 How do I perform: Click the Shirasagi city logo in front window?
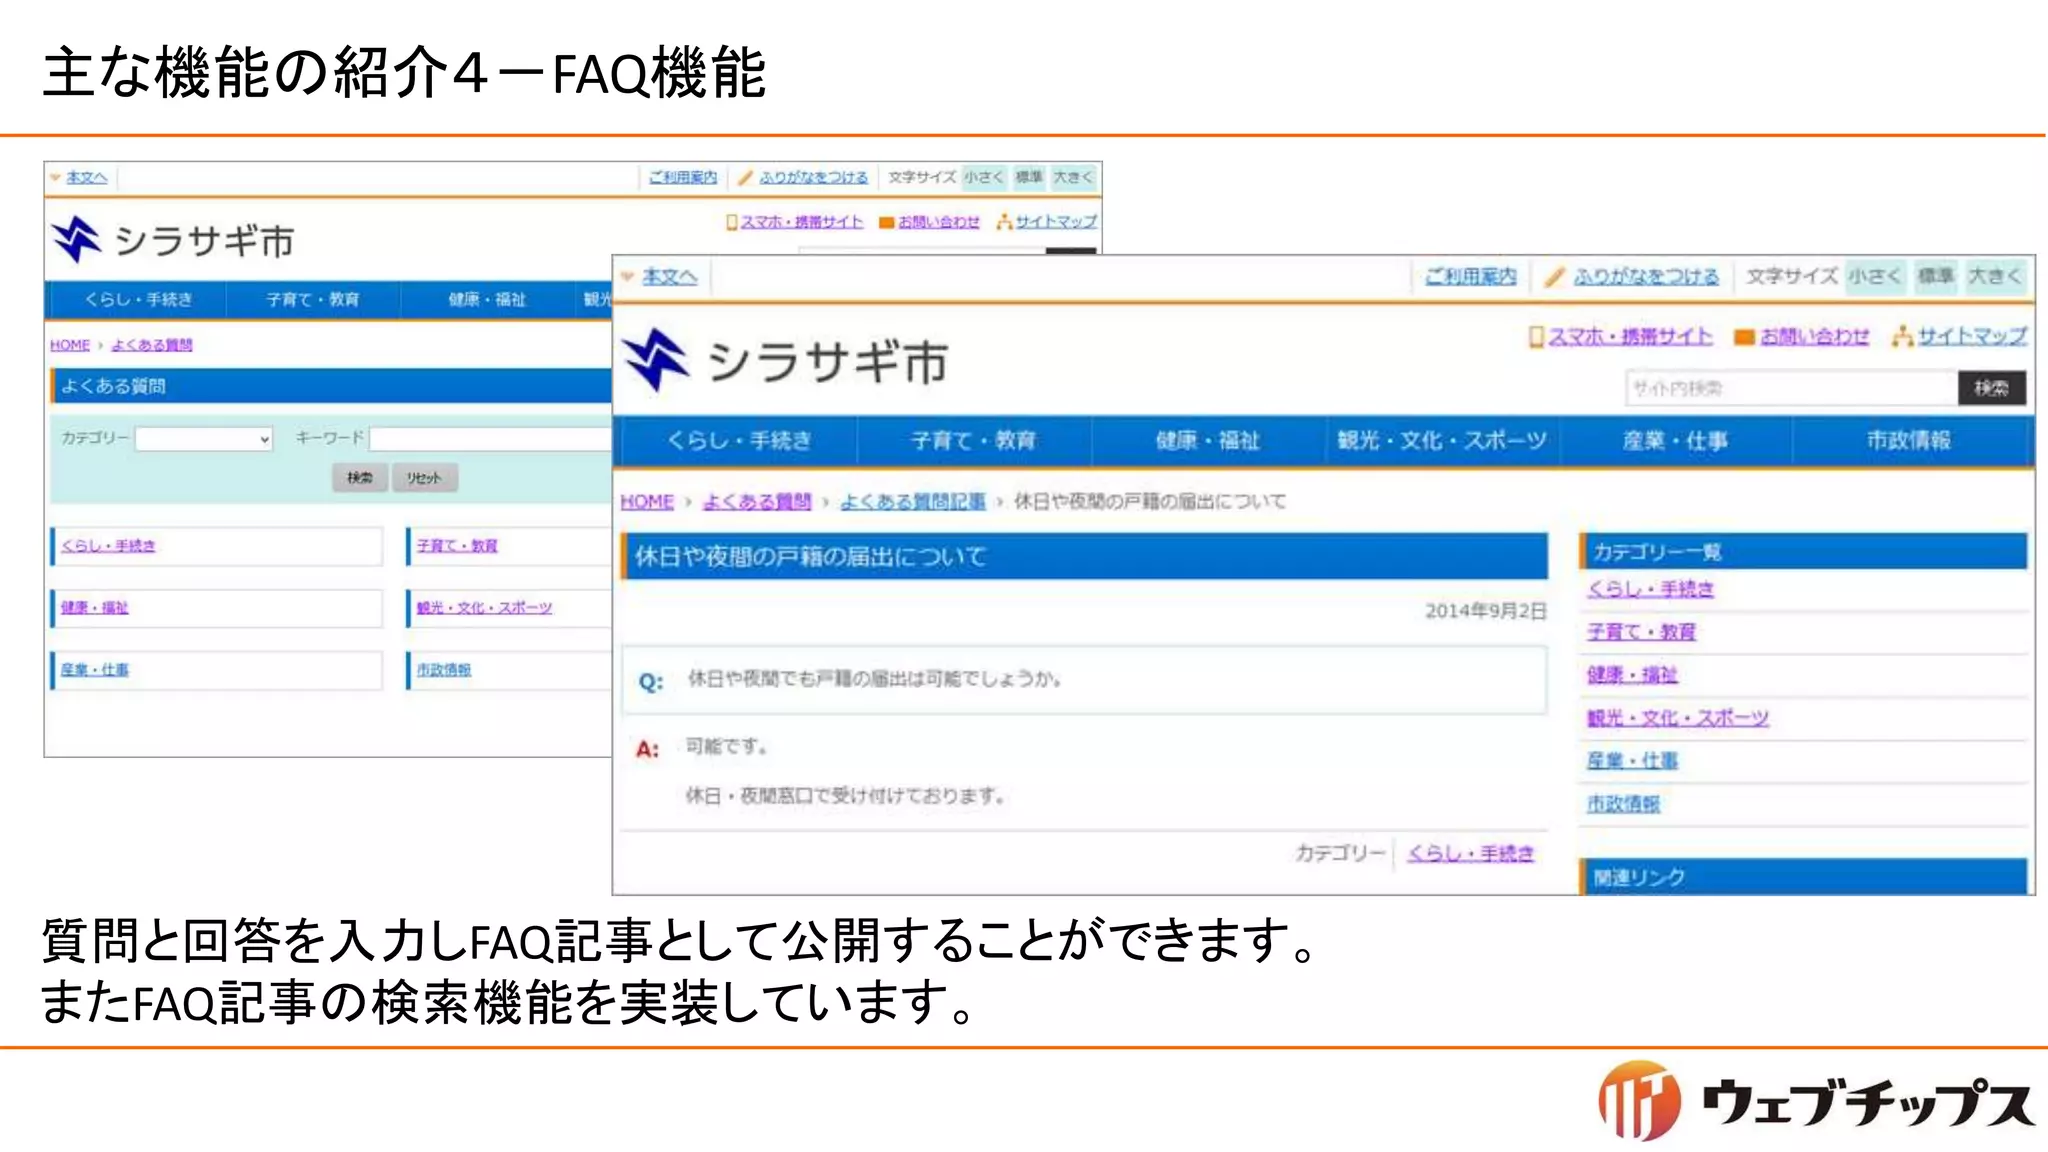pos(785,360)
